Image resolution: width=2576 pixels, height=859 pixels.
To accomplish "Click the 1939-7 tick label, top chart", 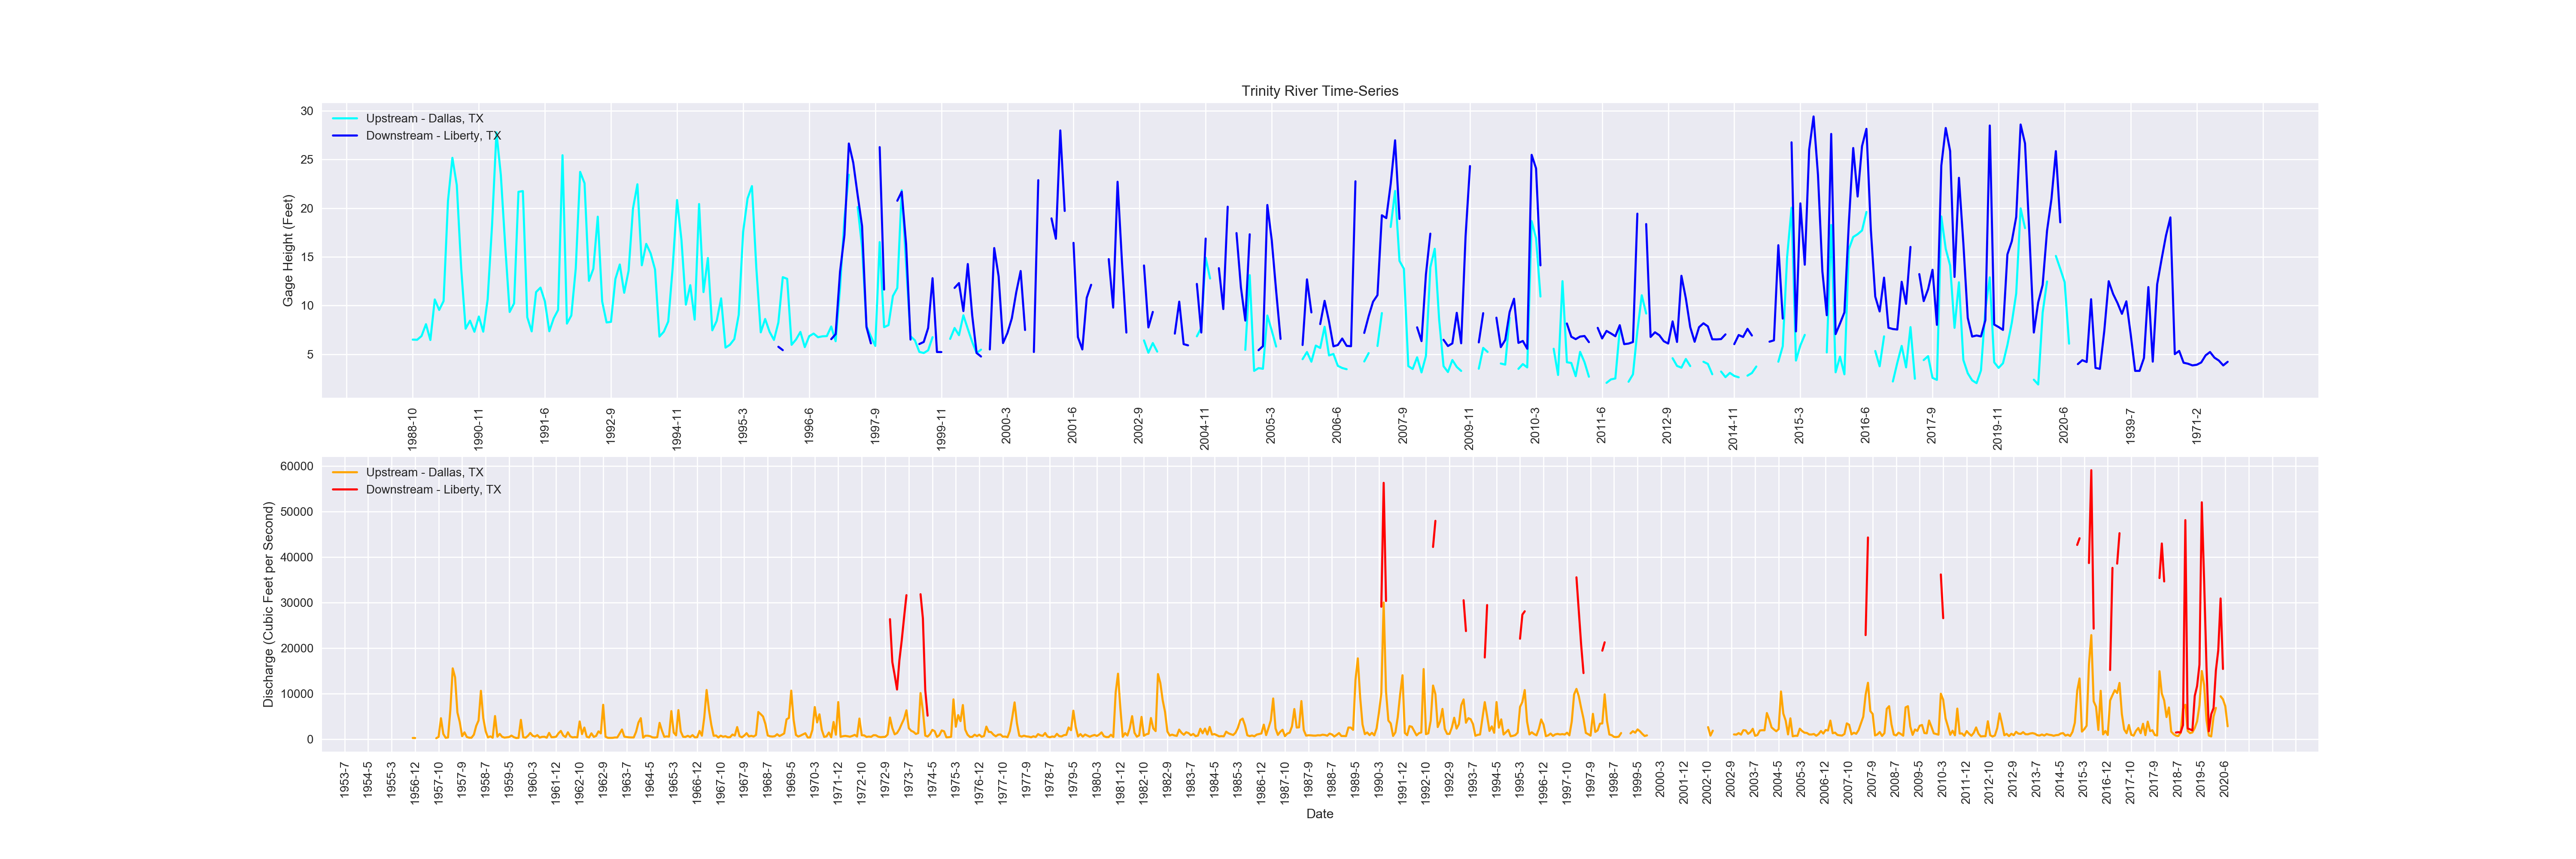I will point(2130,425).
